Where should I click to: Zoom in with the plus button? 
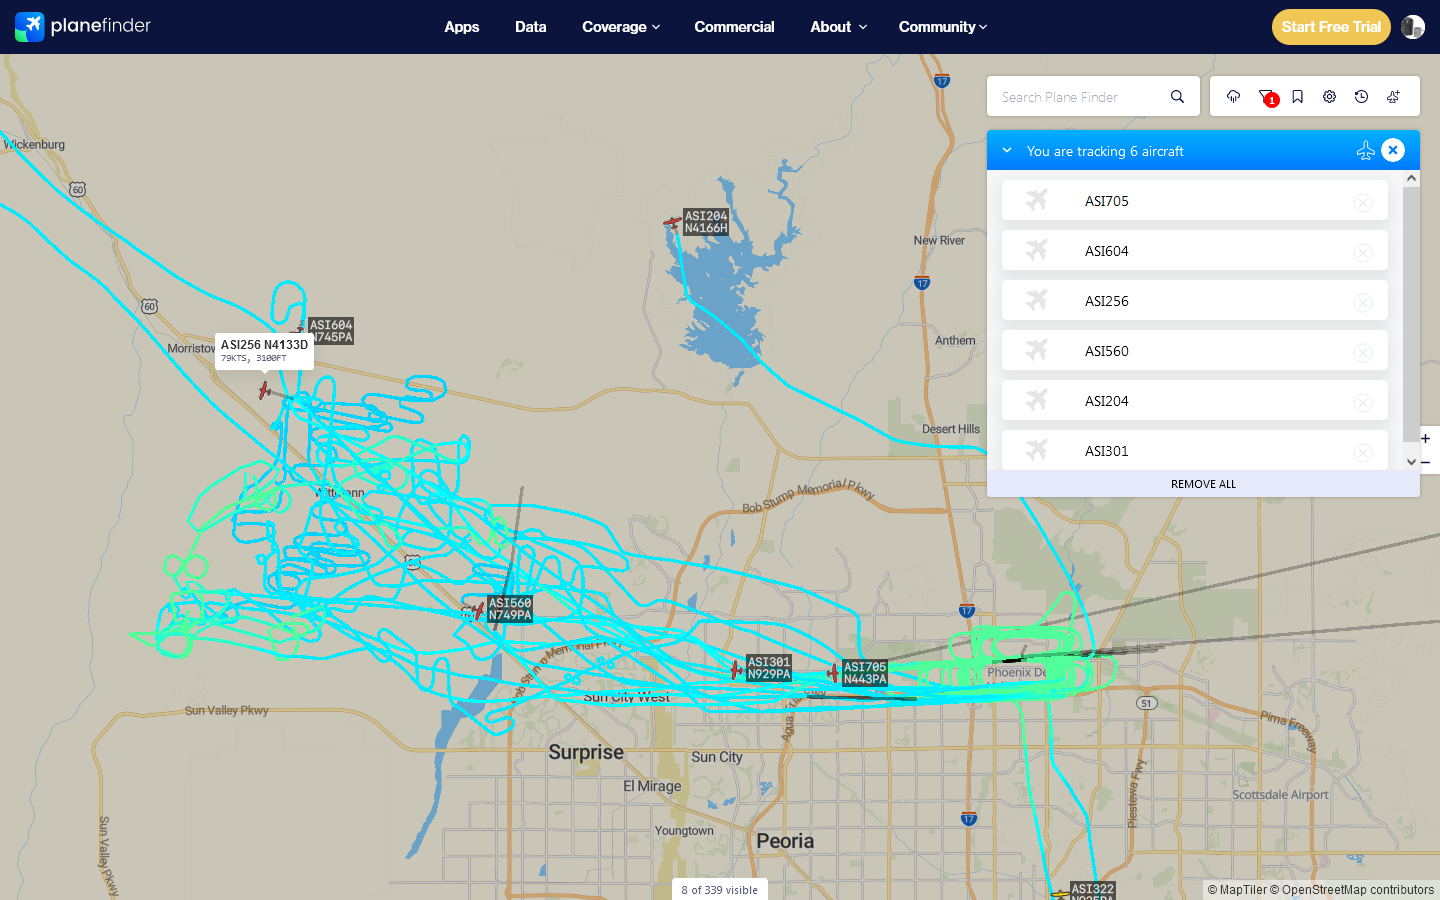(x=1426, y=438)
